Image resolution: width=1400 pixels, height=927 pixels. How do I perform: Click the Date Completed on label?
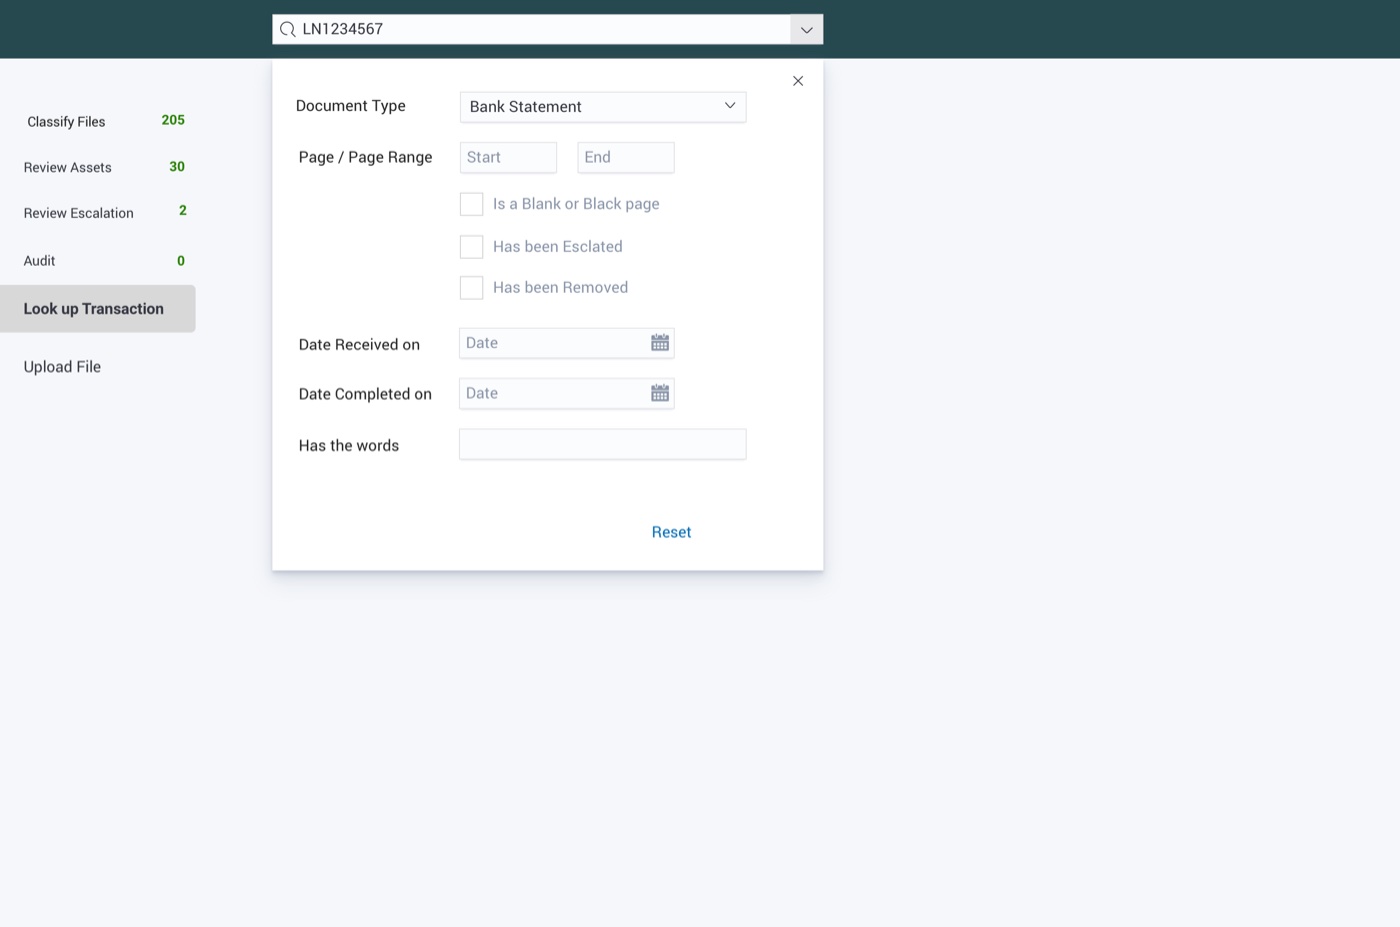[x=365, y=394]
